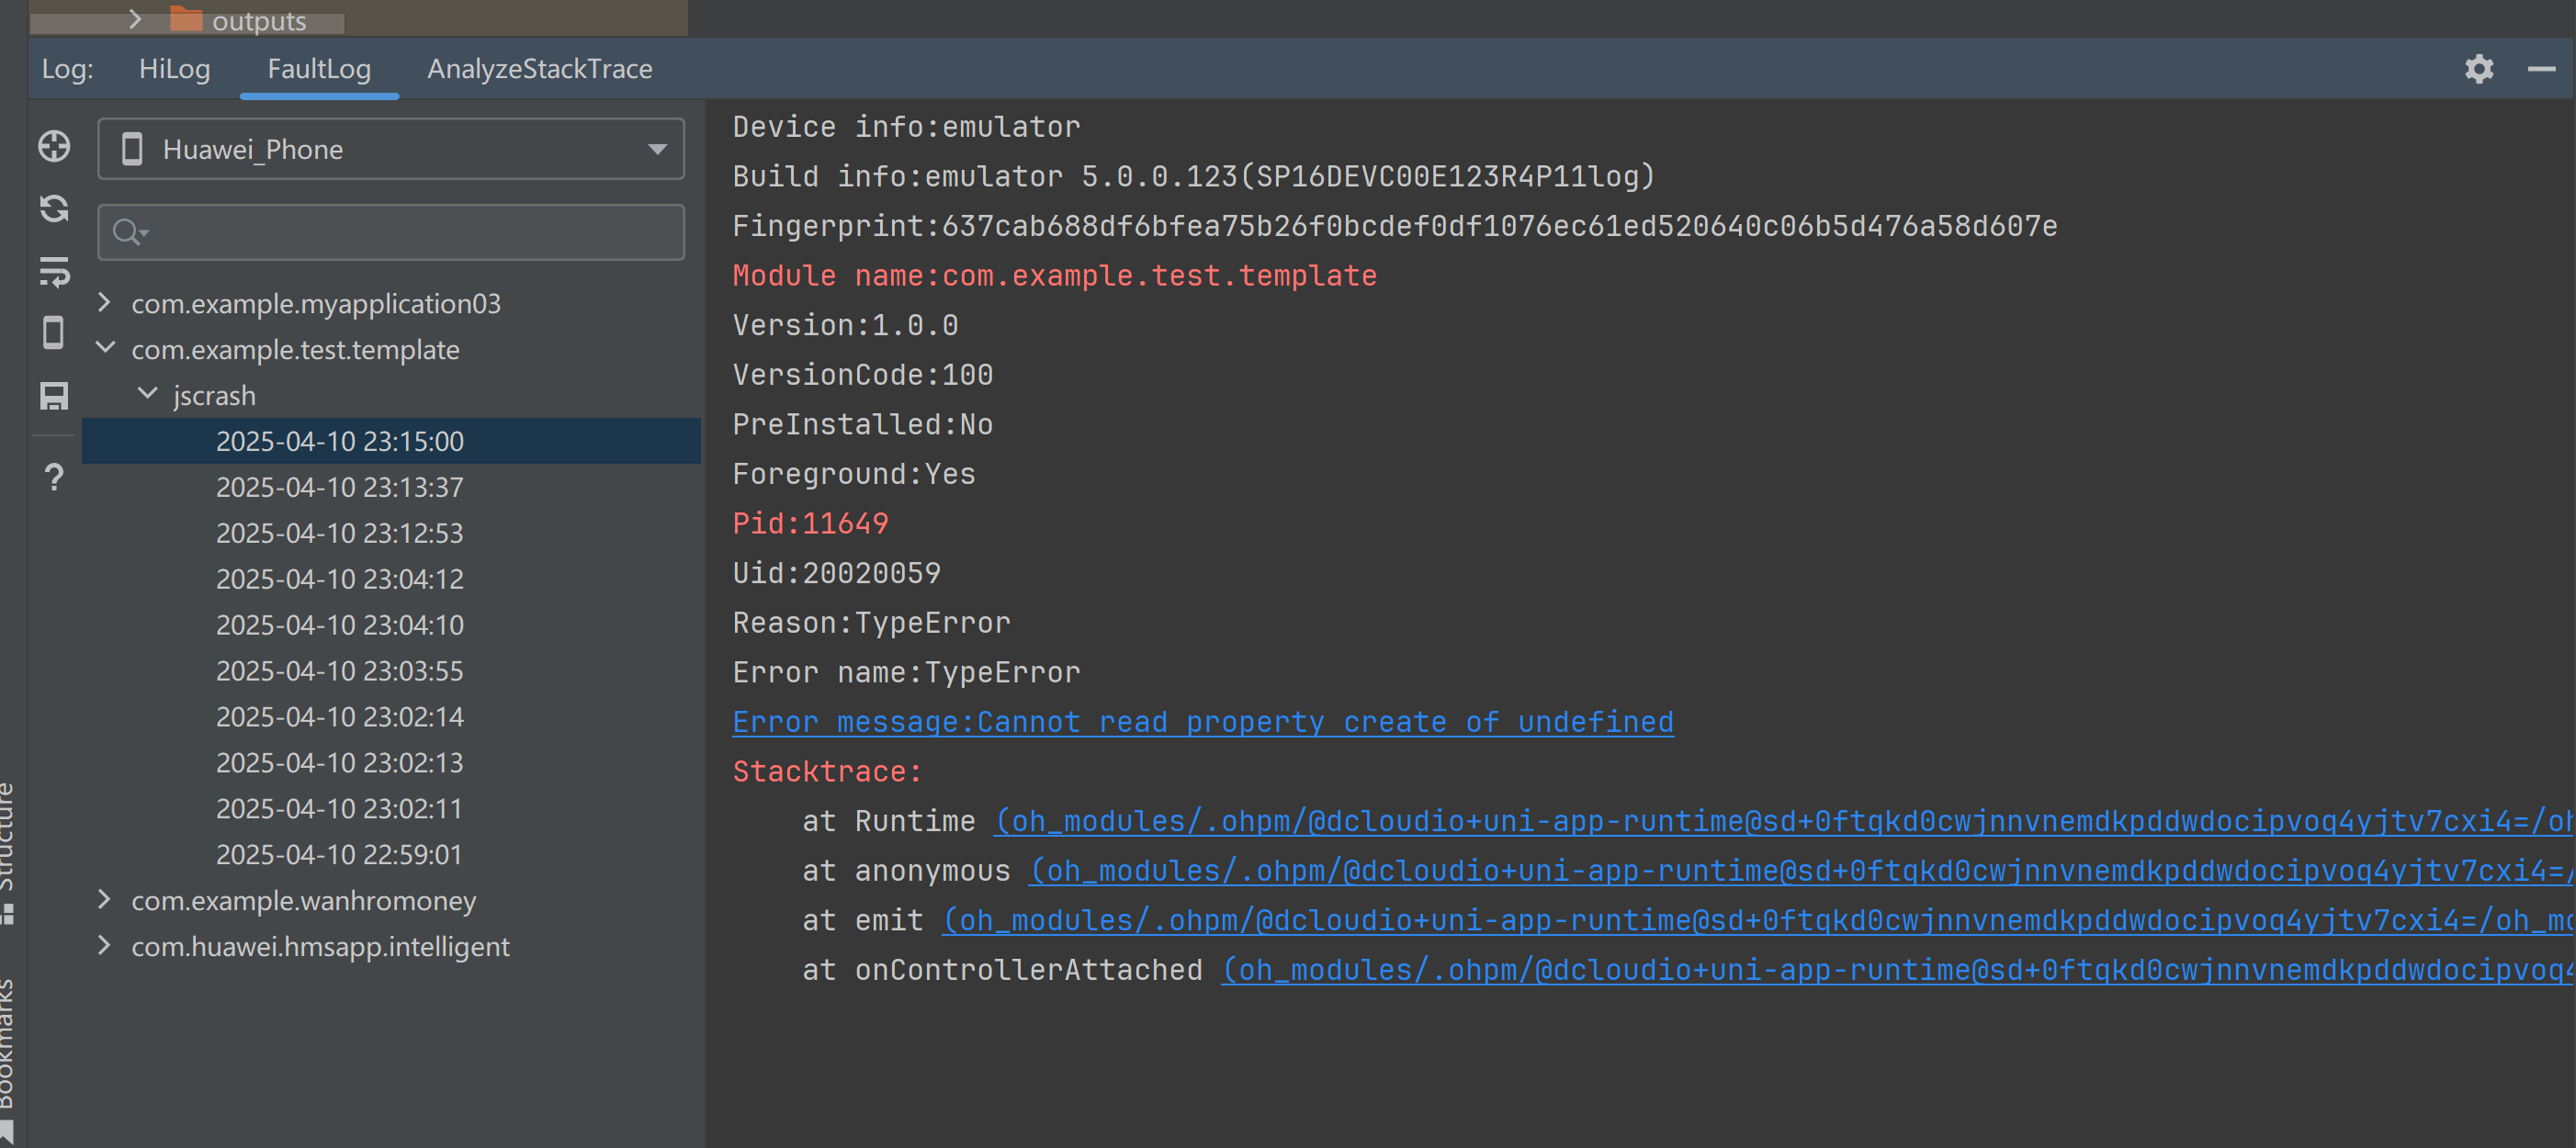2576x1148 pixels.
Task: Switch to the AnalyzeStackTrace tab
Action: coord(539,69)
